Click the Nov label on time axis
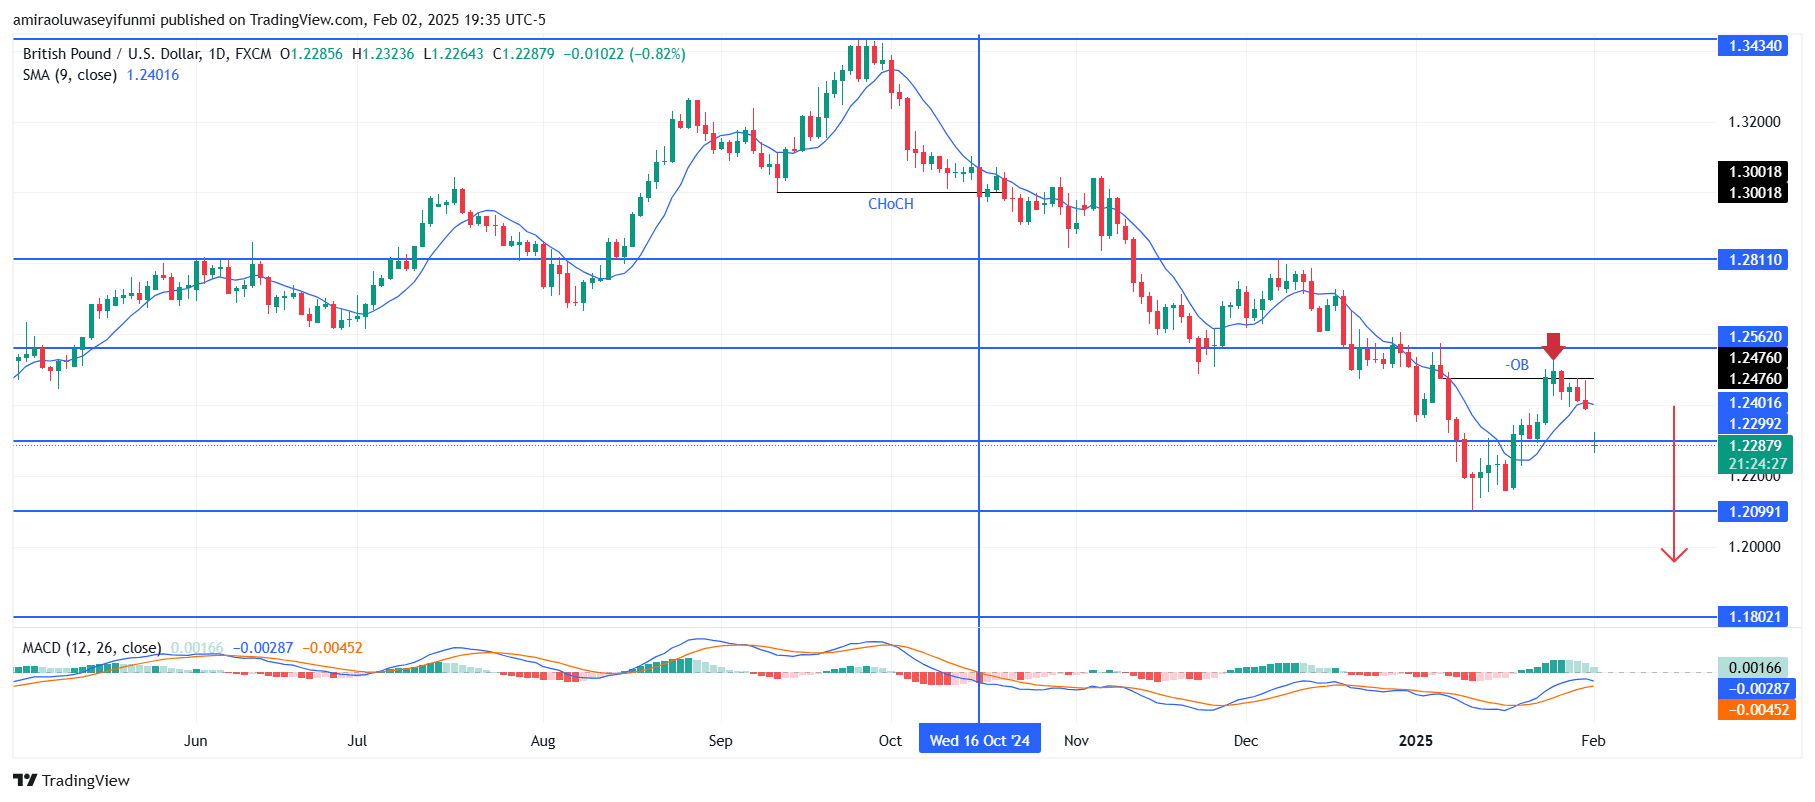 [1076, 741]
